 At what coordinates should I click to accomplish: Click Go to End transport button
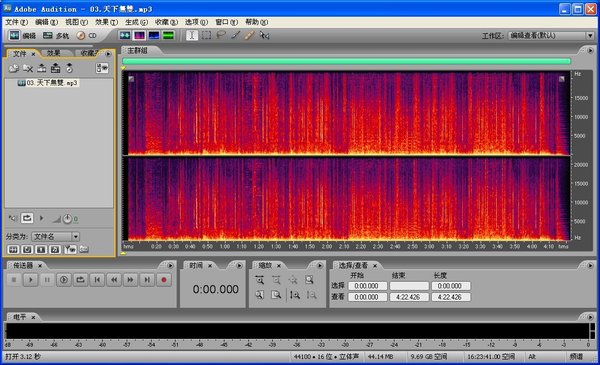click(147, 280)
